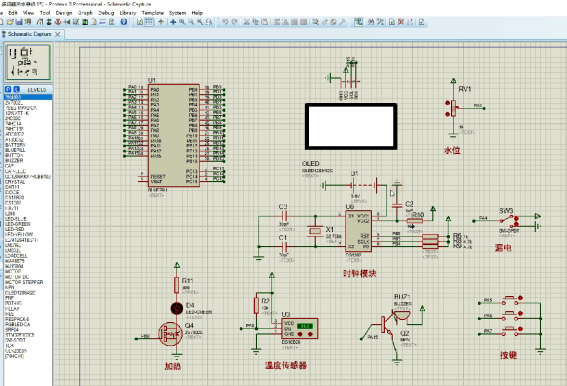Viewport: 567px width, 386px height.
Task: Open the System menu
Action: pyautogui.click(x=178, y=13)
